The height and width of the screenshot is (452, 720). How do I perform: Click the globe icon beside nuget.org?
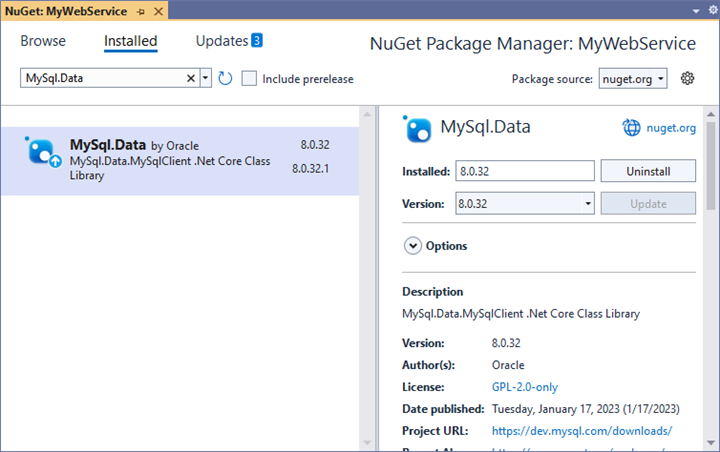point(631,128)
